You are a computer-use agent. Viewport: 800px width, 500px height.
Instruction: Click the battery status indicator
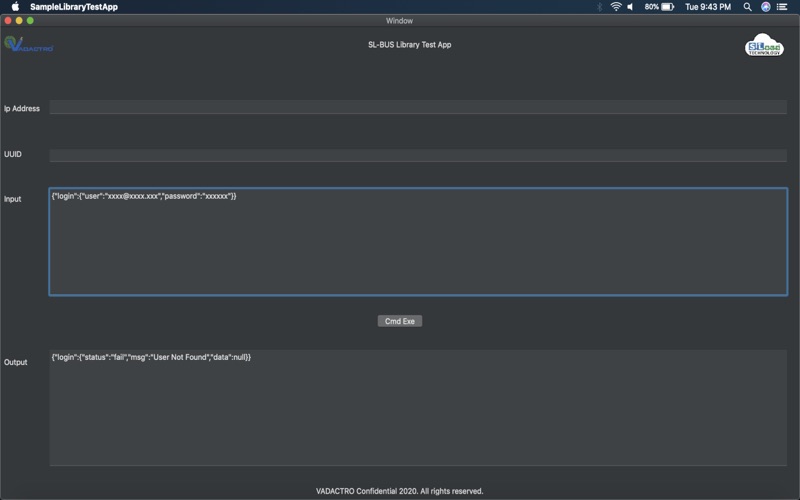659,7
